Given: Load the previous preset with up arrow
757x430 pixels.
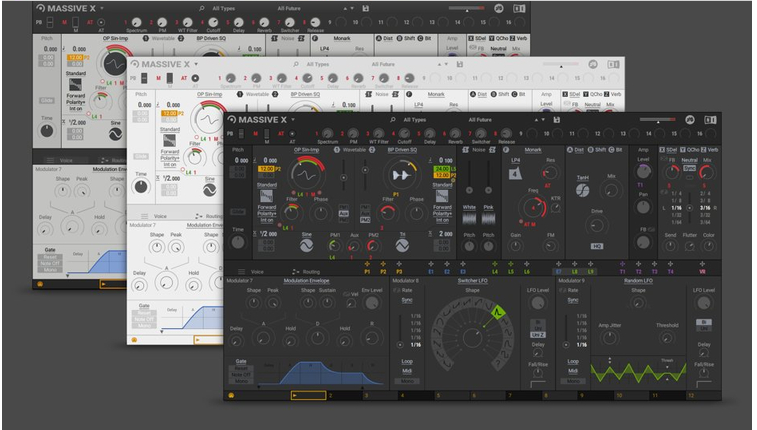Looking at the screenshot, I should coord(535,120).
